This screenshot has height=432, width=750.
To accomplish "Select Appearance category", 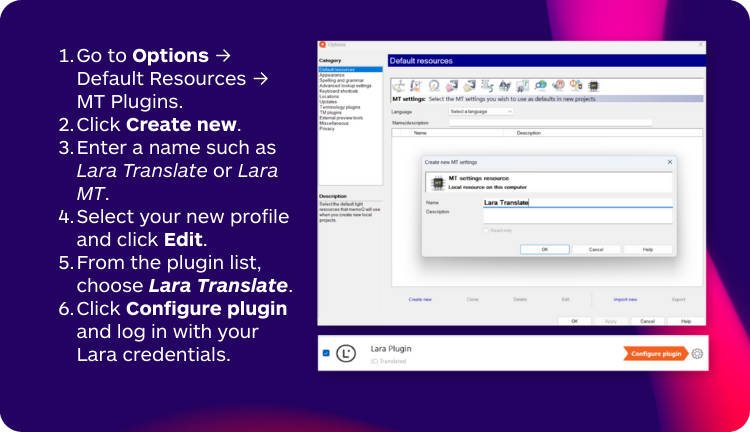I will click(x=332, y=75).
